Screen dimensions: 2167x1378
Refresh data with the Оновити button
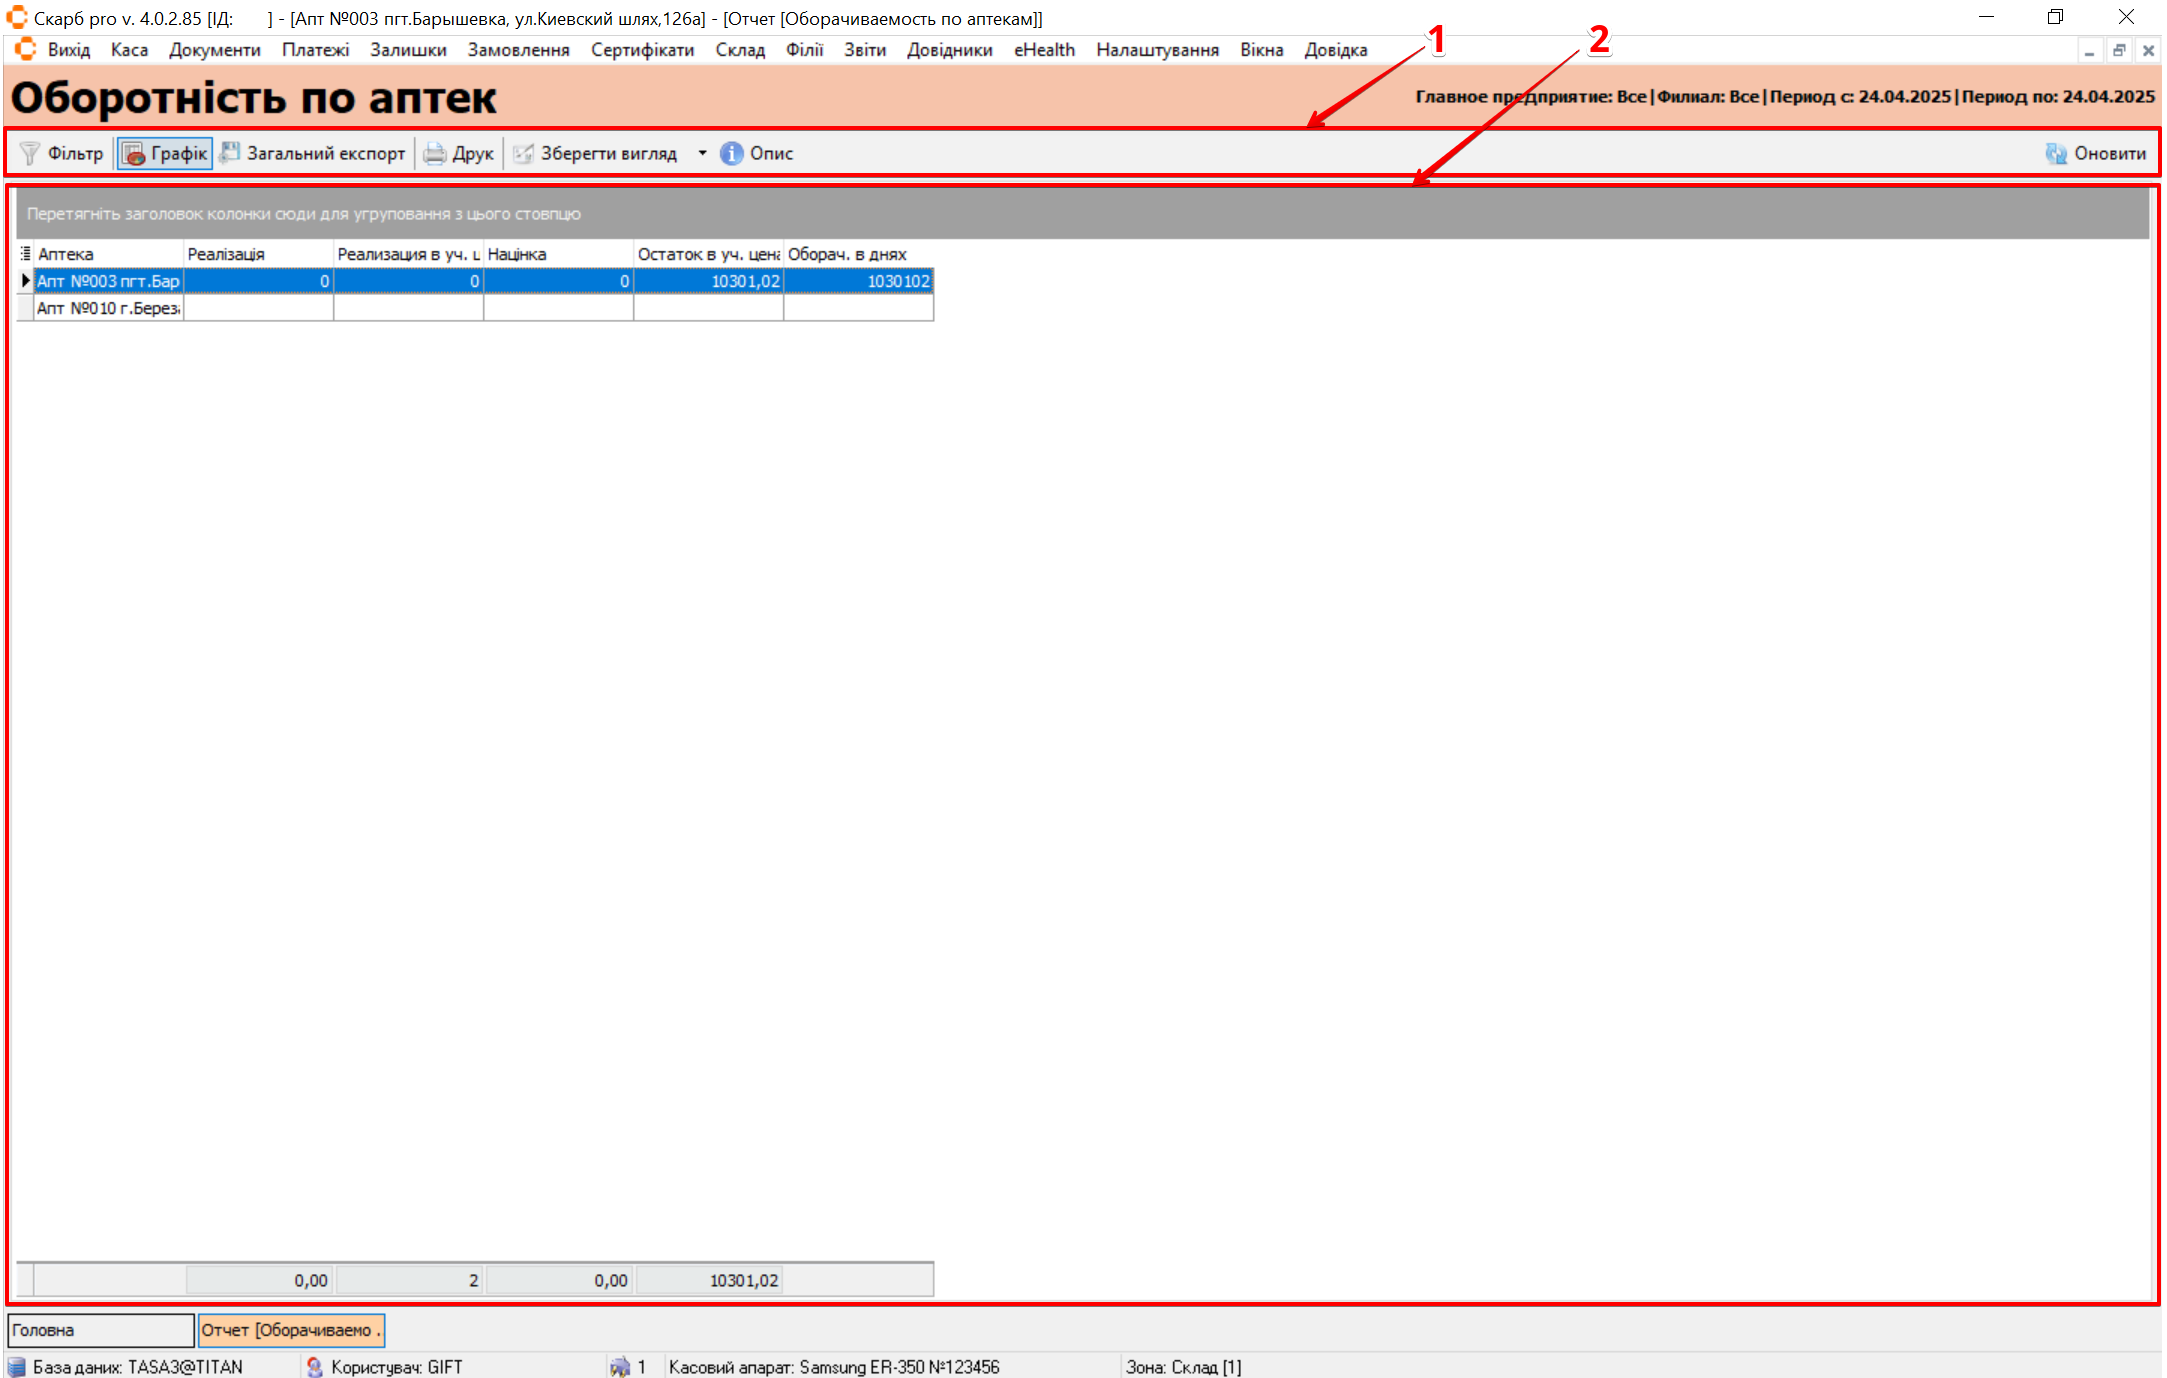[2096, 153]
